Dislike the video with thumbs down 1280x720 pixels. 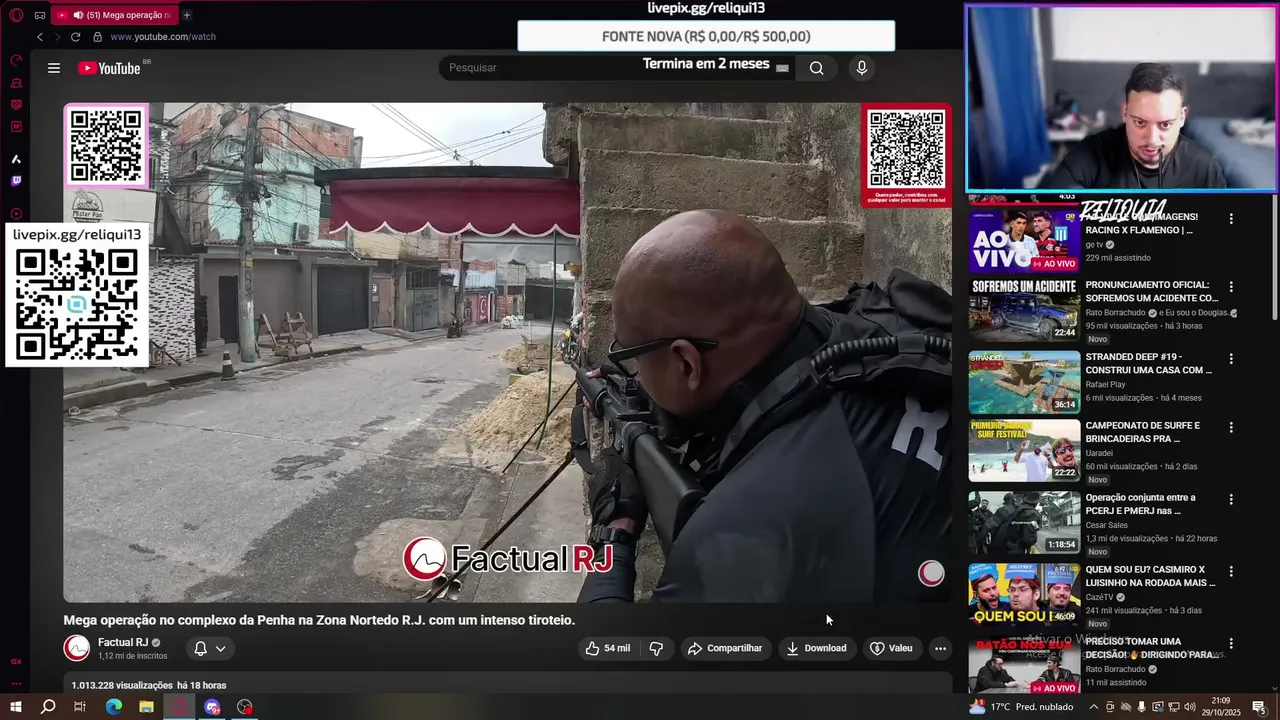click(656, 648)
